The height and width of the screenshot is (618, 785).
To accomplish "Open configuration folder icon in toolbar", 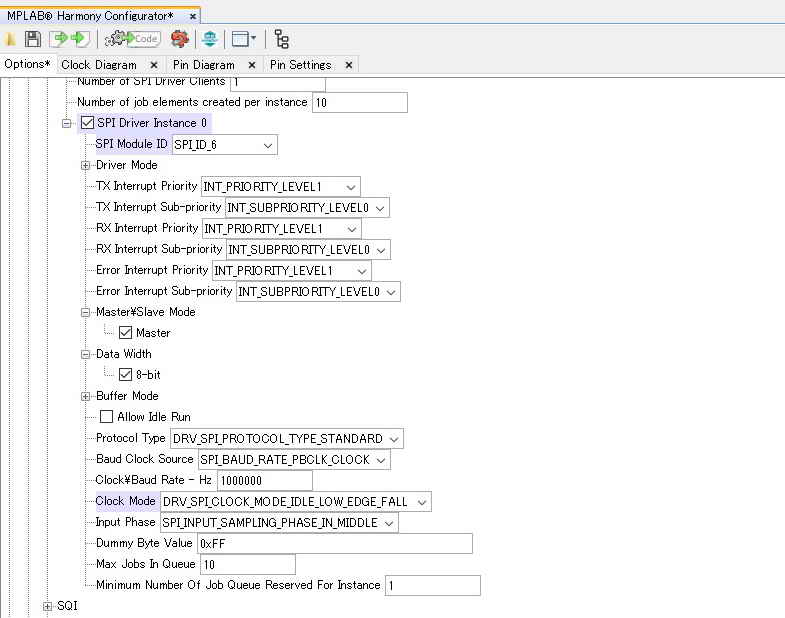I will (10, 39).
